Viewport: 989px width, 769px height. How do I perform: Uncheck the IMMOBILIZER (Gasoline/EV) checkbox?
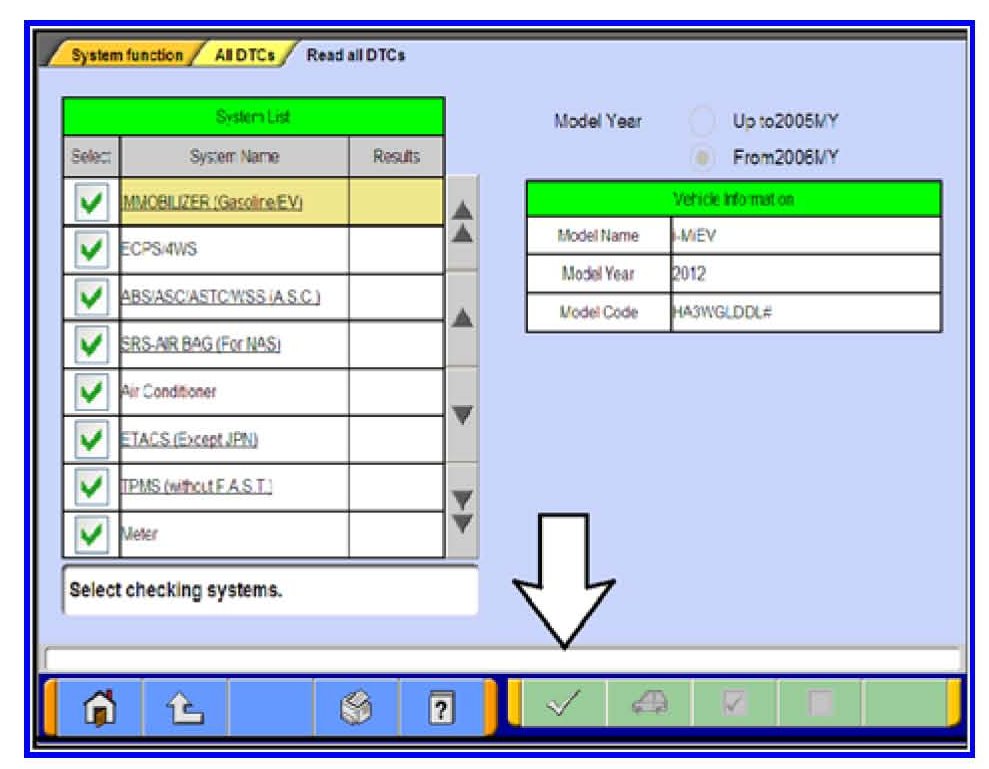tap(92, 203)
